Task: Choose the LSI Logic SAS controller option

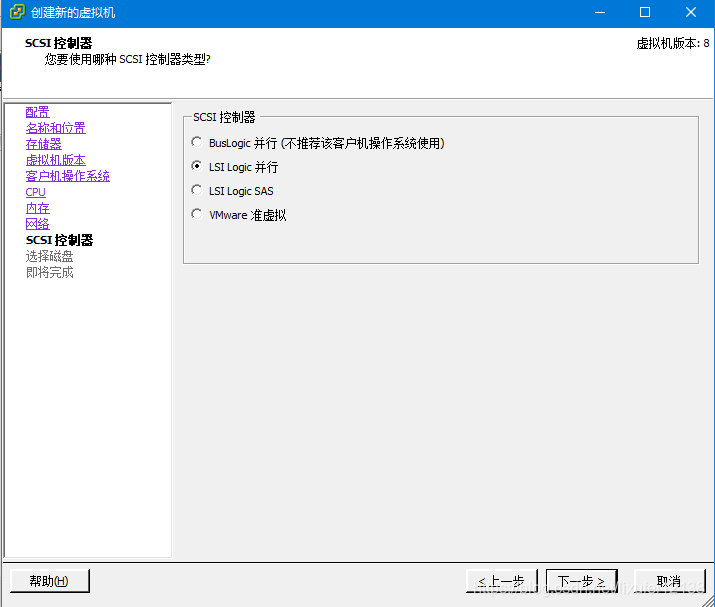Action: coord(197,190)
